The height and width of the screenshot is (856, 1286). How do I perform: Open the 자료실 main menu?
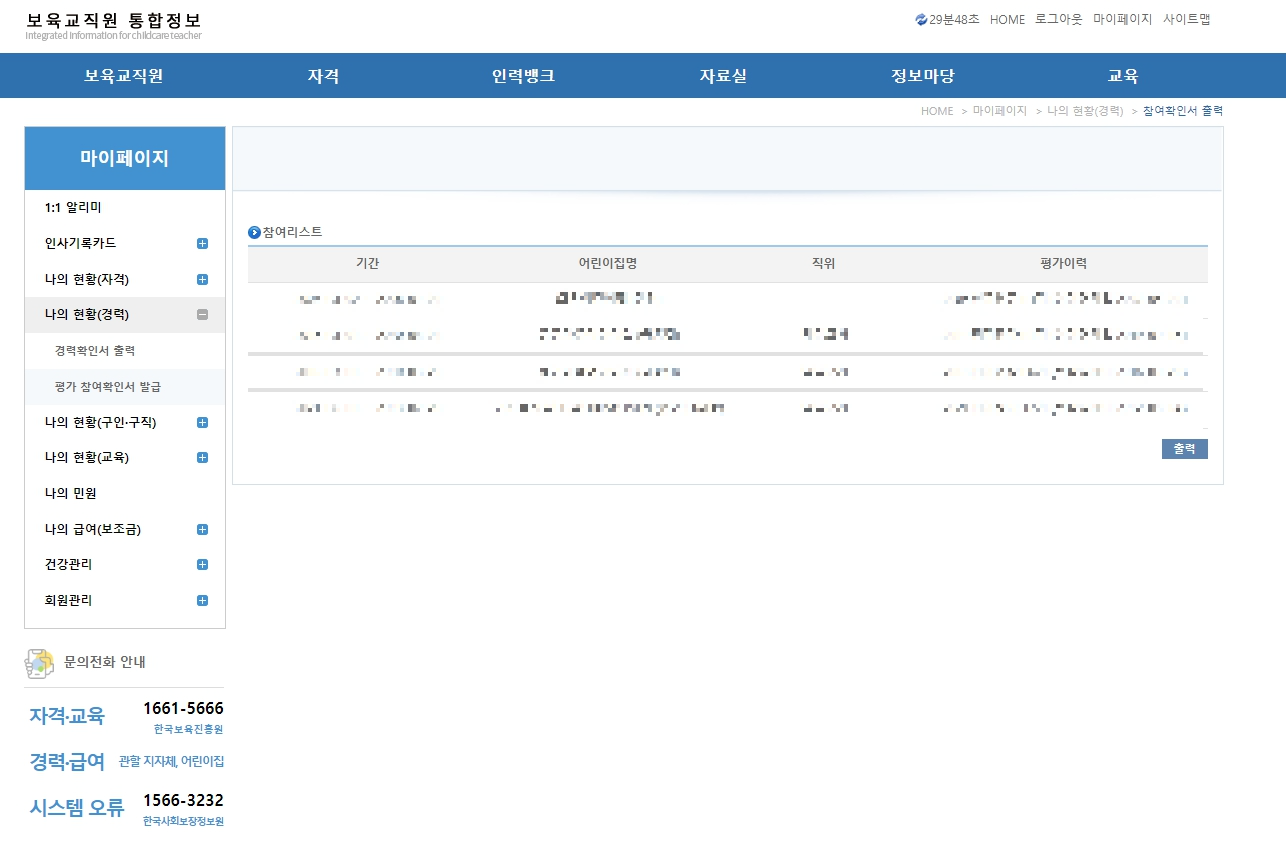pos(723,76)
